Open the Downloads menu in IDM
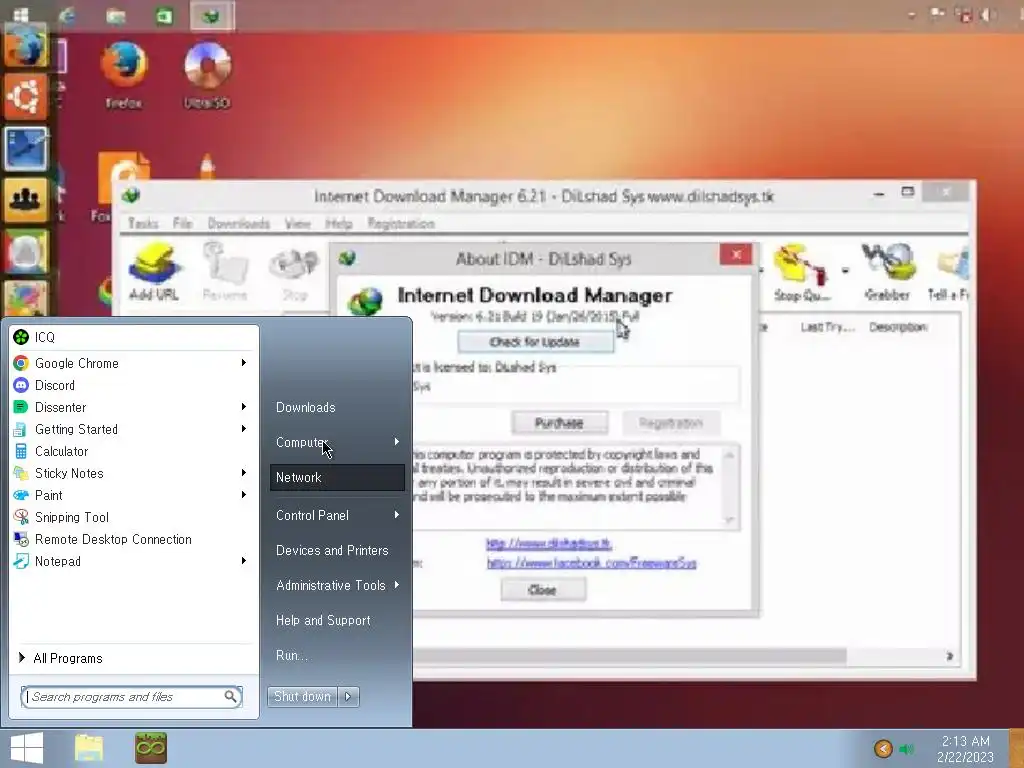The image size is (1024, 768). (x=238, y=223)
